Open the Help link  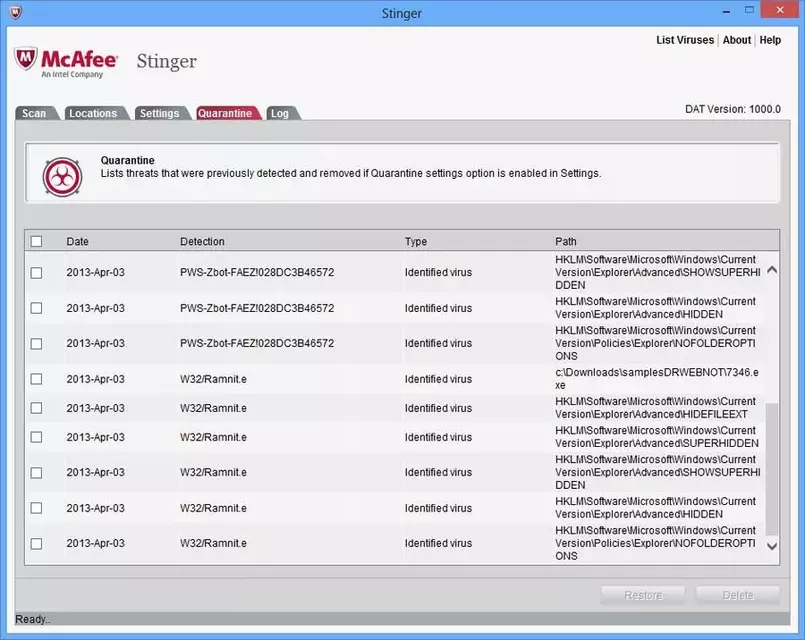(770, 40)
